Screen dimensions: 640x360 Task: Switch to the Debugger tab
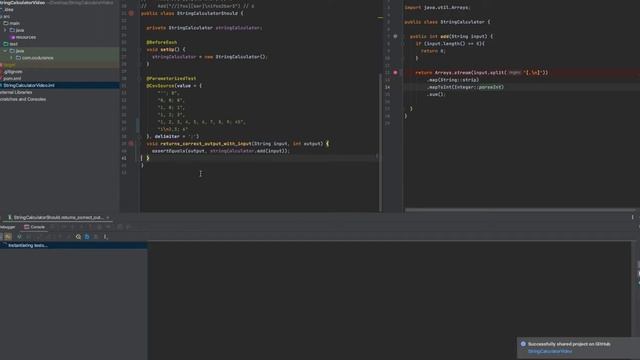point(7,227)
